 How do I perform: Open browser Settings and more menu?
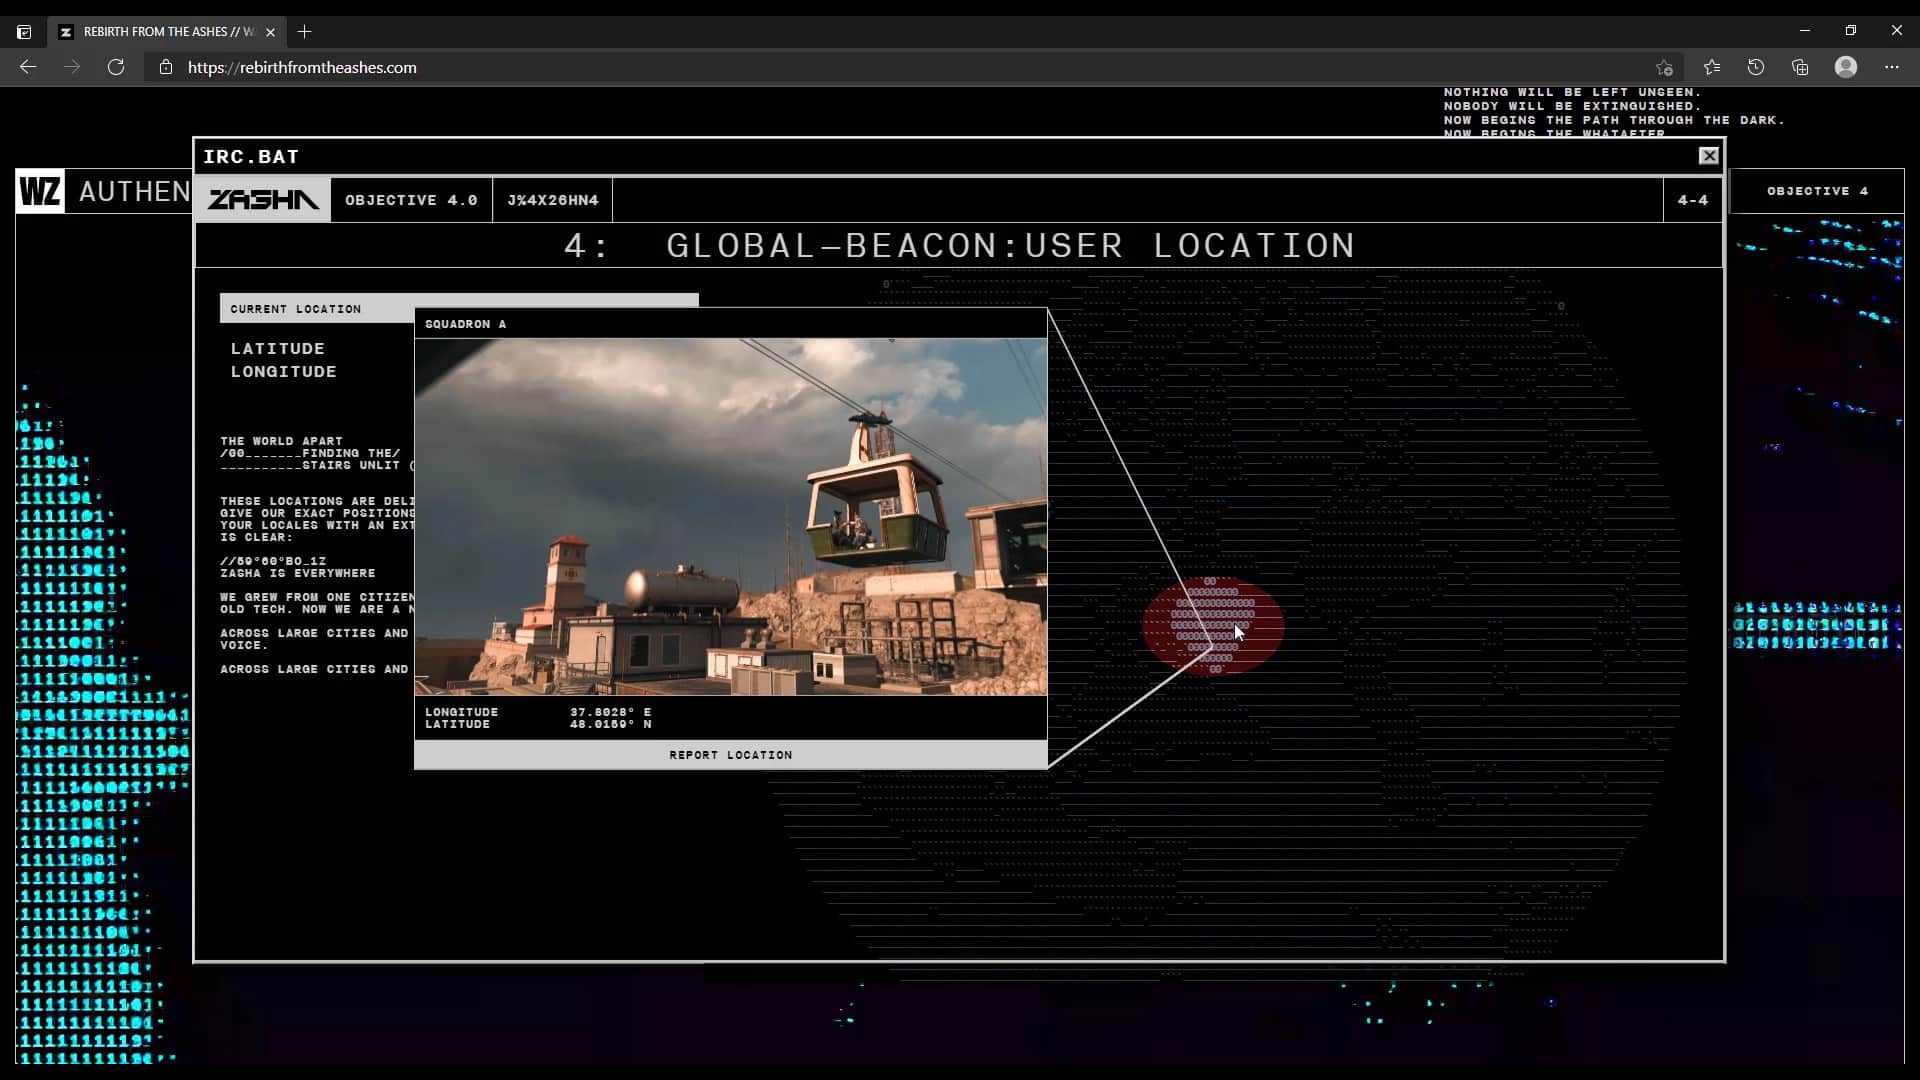[x=1891, y=67]
